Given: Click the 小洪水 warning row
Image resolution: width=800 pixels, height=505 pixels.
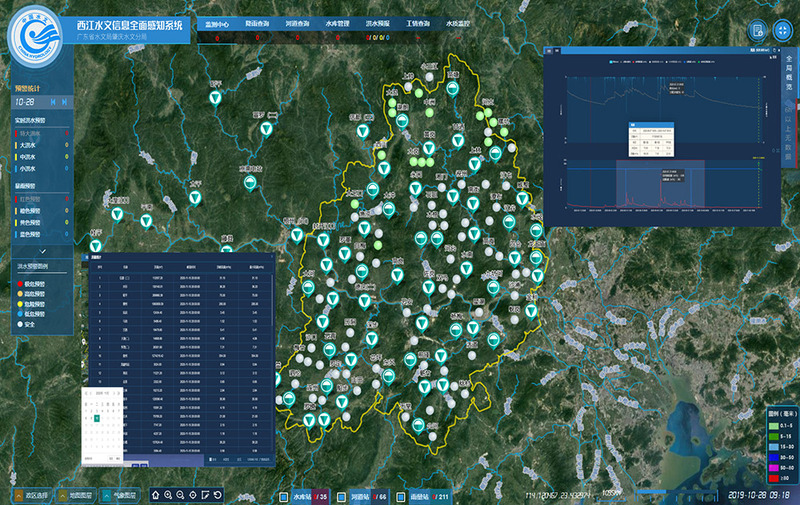Looking at the screenshot, I should 42,169.
